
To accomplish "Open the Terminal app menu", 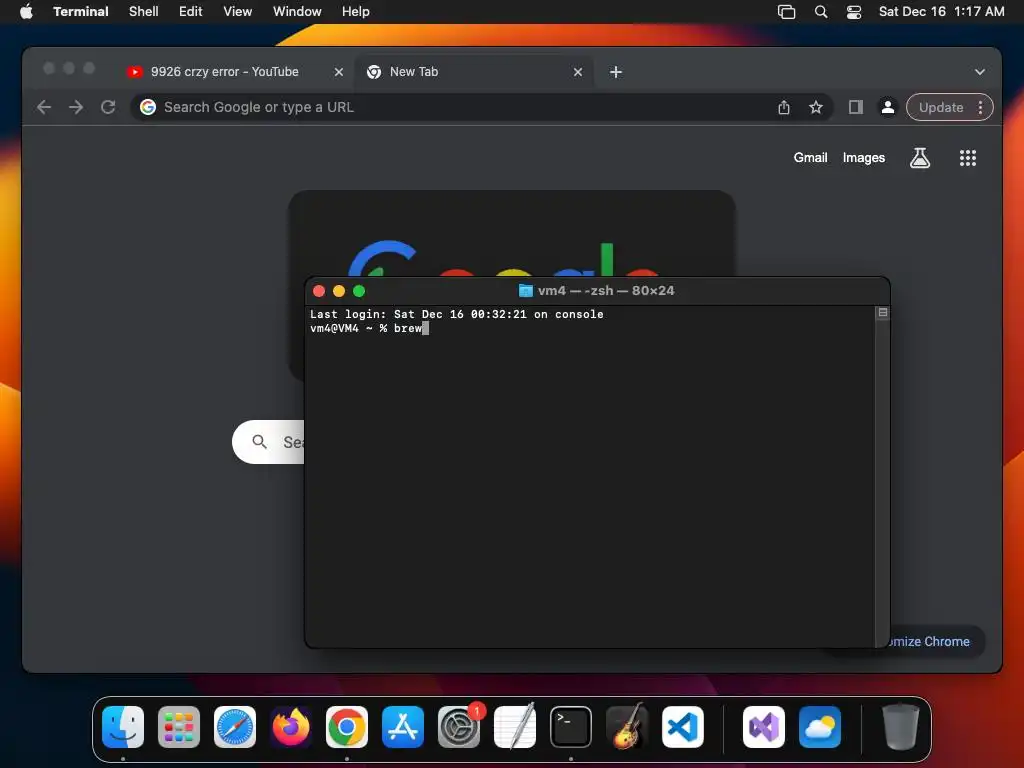I will [81, 12].
